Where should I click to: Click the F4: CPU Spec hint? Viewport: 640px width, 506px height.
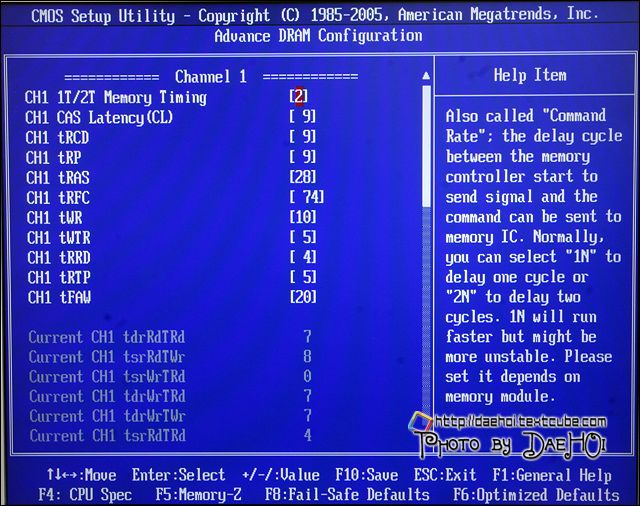click(85, 495)
